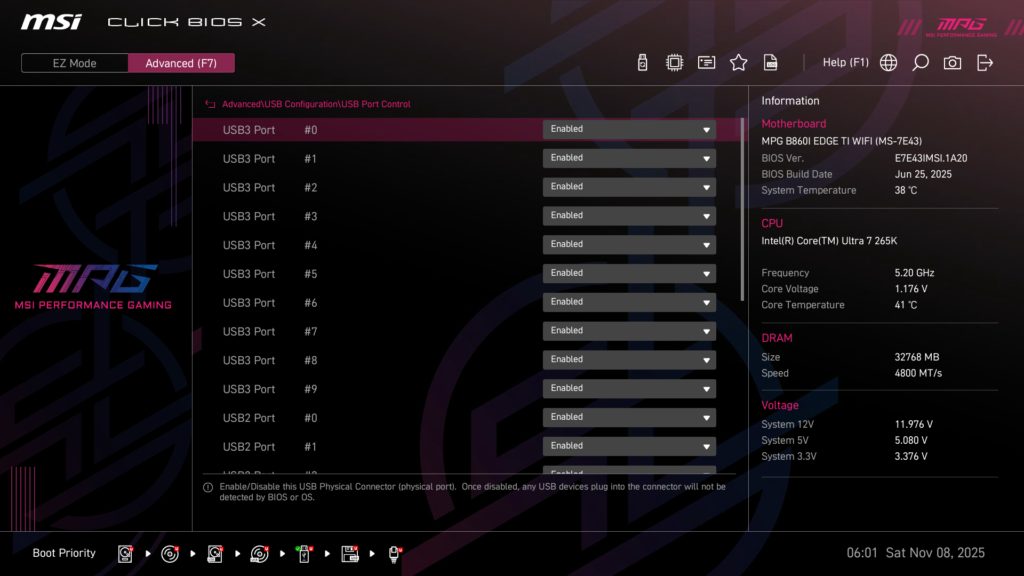Screen dimensions: 1024x576
Task: Click the memo notes icon in toolbar
Action: point(705,61)
